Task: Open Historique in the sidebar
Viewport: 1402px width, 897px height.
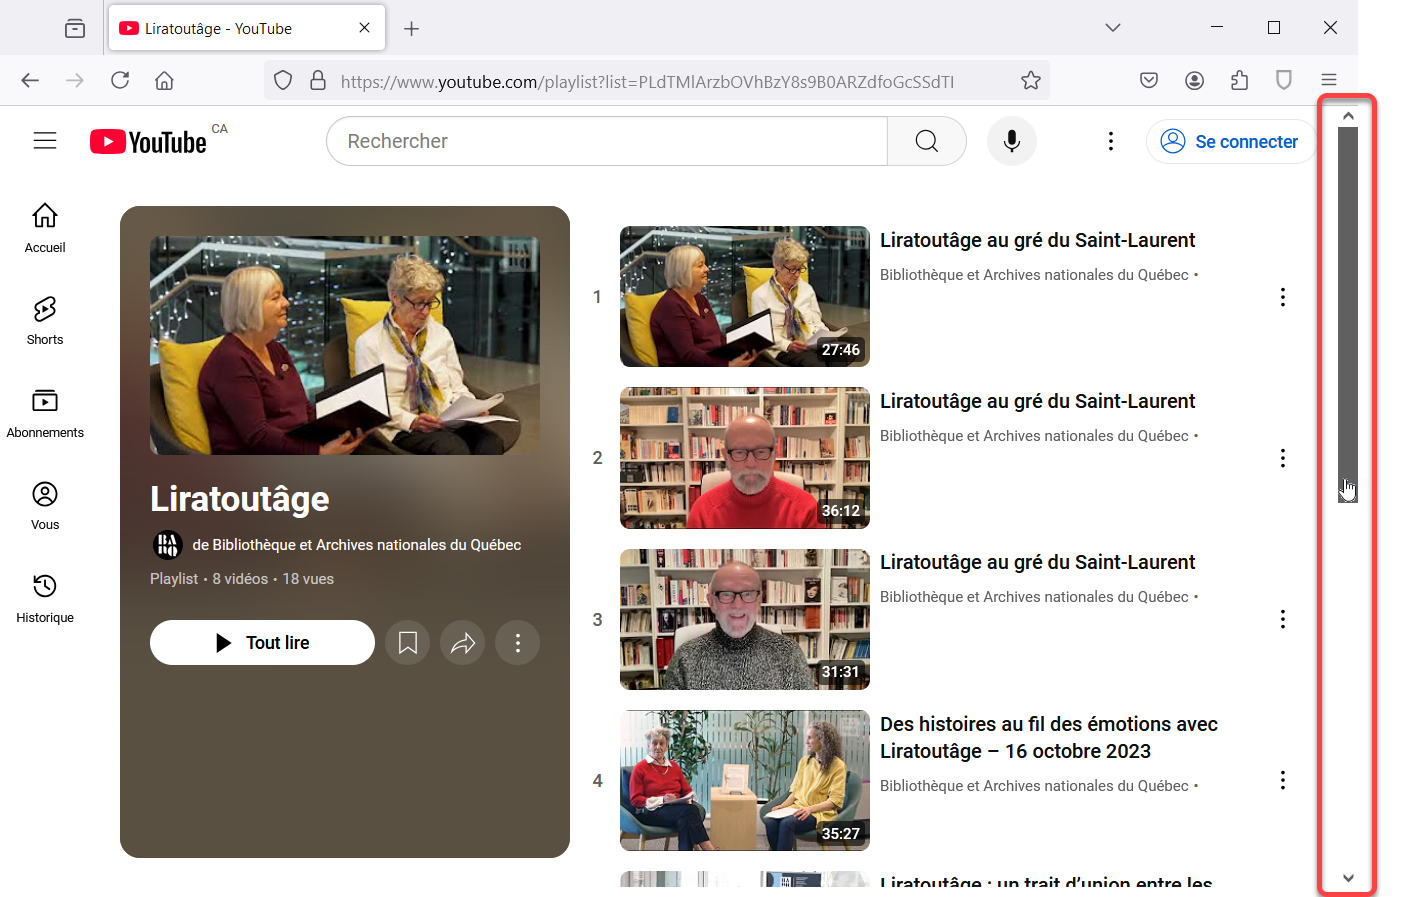Action: [x=45, y=599]
